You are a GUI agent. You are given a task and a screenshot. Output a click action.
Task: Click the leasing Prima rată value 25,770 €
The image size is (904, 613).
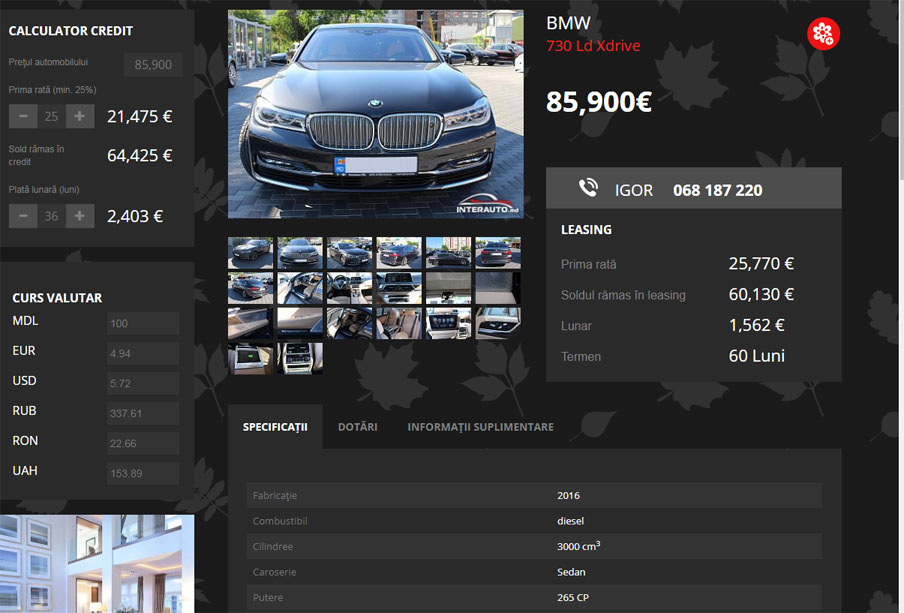point(761,264)
